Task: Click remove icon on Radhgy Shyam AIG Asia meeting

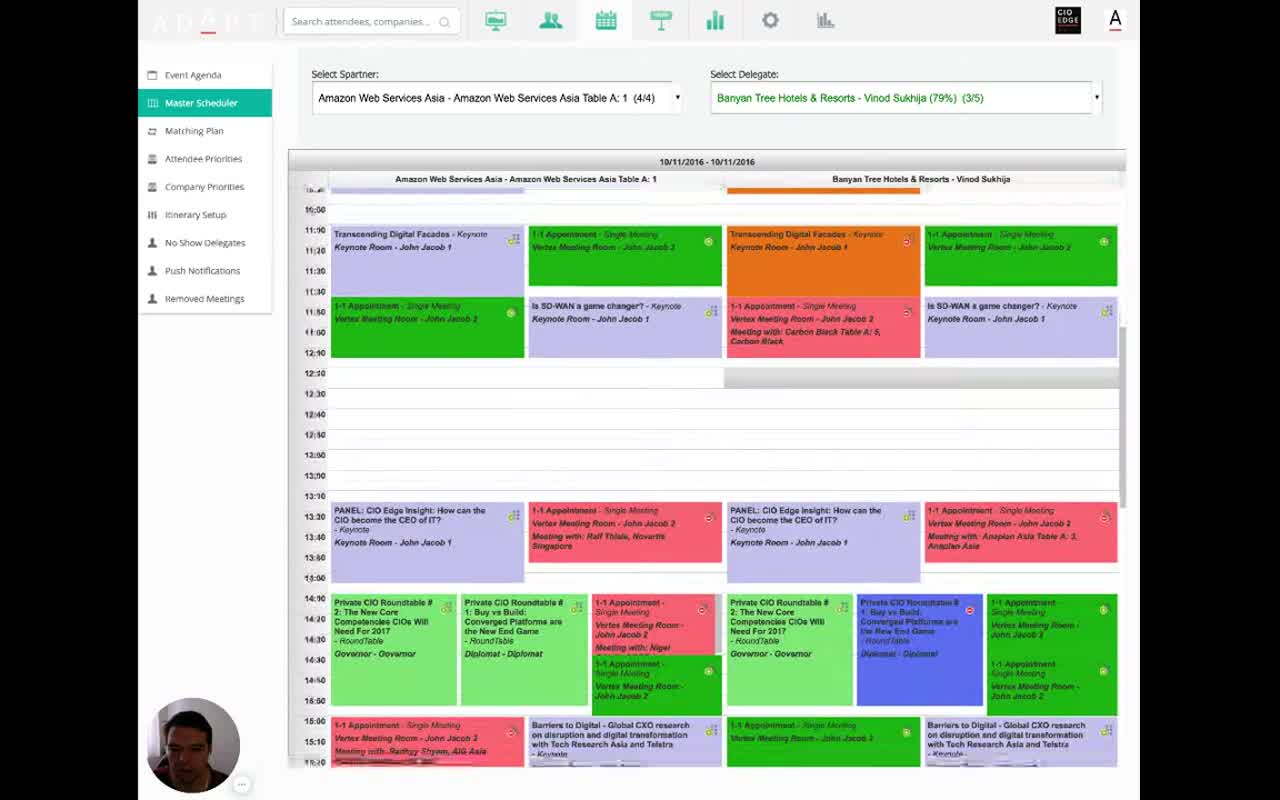Action: pyautogui.click(x=511, y=731)
